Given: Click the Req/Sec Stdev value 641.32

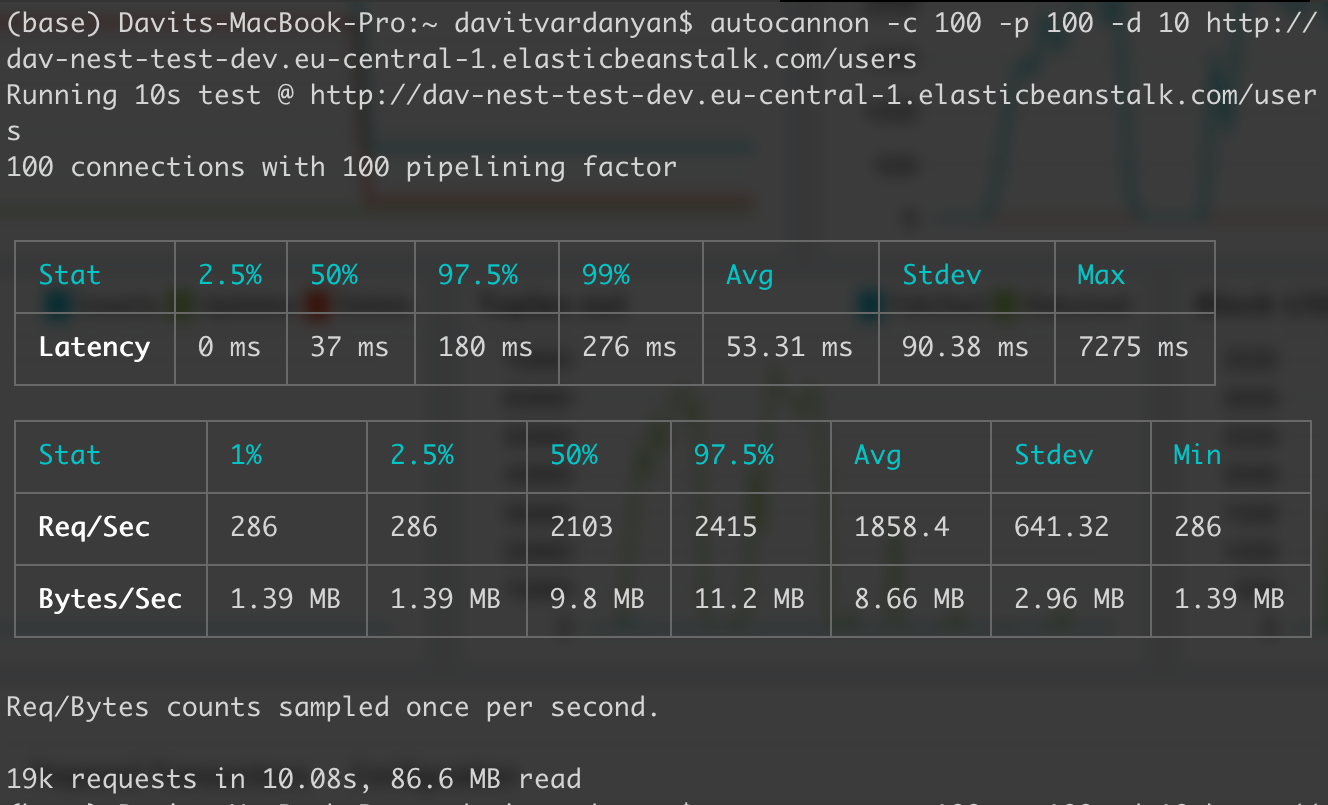Looking at the screenshot, I should point(1061,527).
